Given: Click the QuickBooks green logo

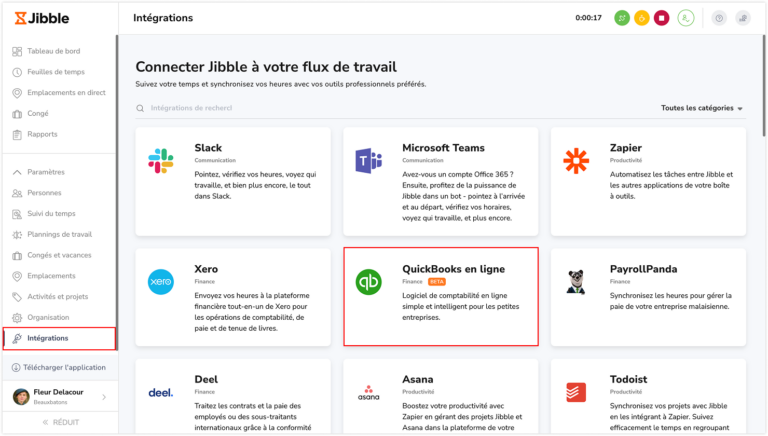Looking at the screenshot, I should (368, 282).
